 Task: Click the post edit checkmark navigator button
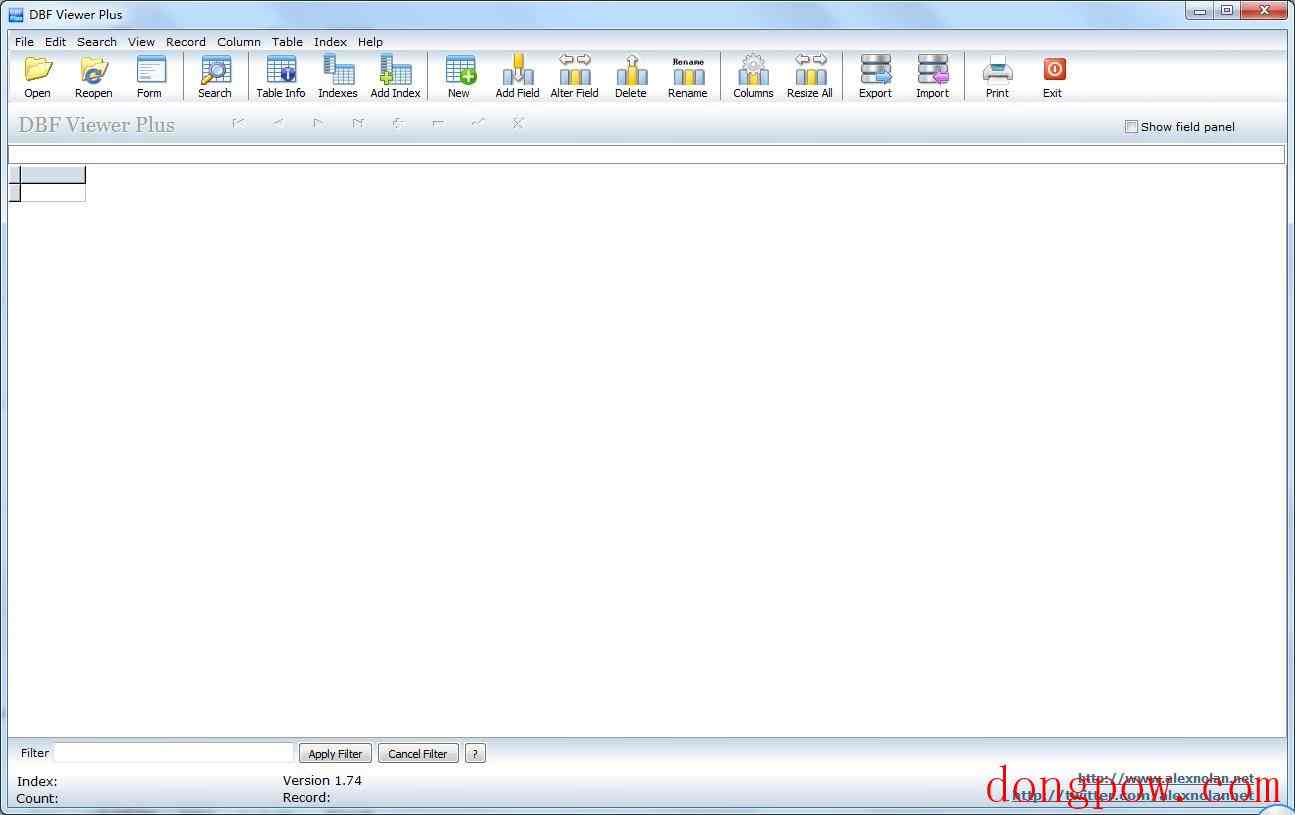pyautogui.click(x=478, y=123)
